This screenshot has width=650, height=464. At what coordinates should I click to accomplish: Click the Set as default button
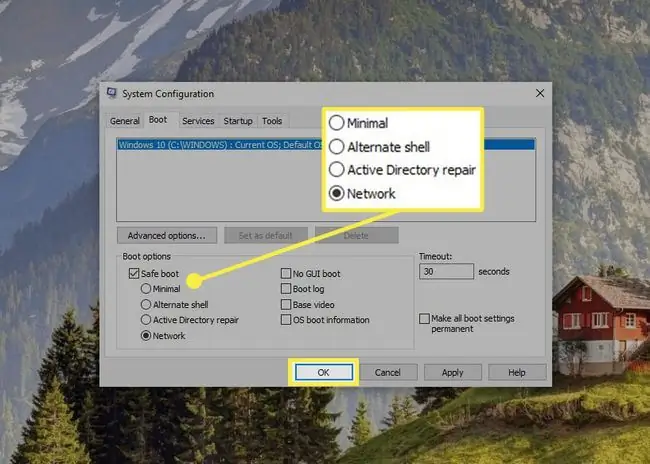point(266,236)
